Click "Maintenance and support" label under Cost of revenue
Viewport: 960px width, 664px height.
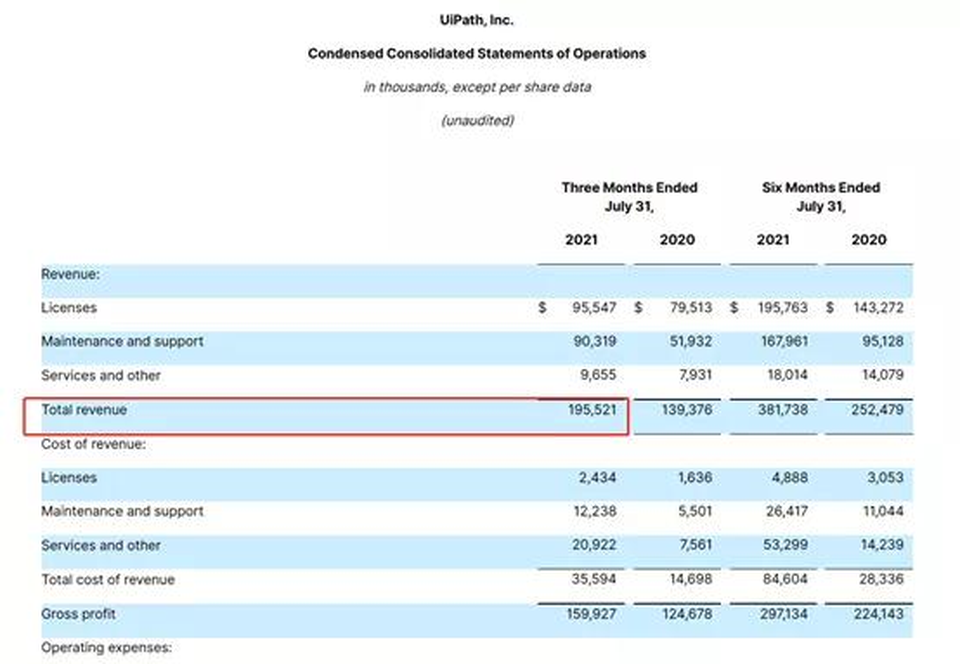pyautogui.click(x=122, y=511)
